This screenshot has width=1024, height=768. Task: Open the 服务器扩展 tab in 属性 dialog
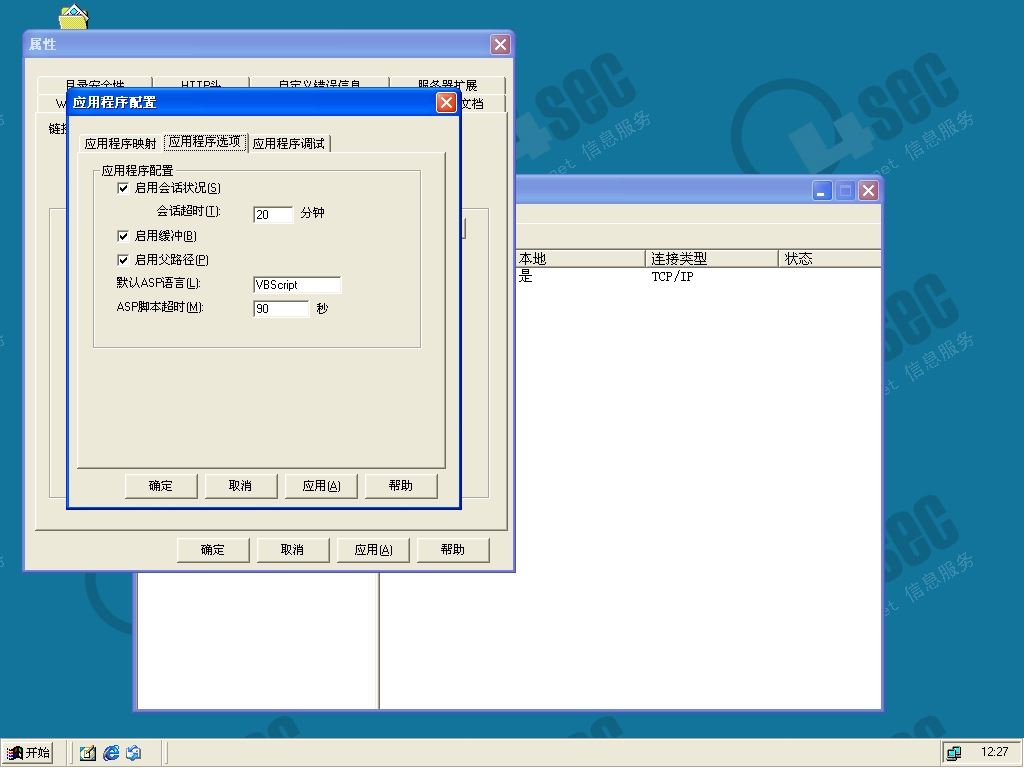click(x=447, y=85)
